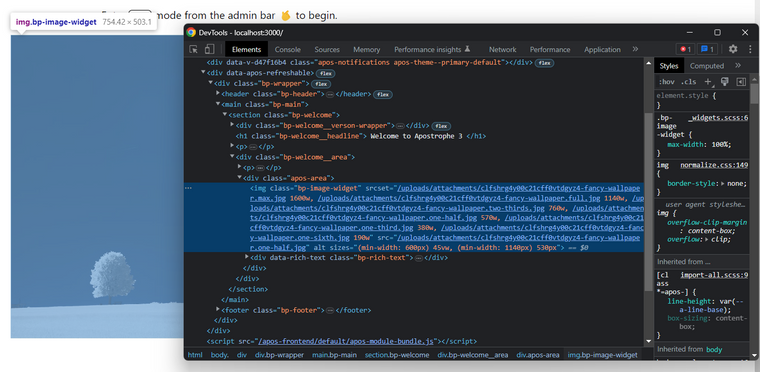The image size is (760, 372).
Task: Show more DevTools tabs via chevron
Action: pyautogui.click(x=635, y=49)
